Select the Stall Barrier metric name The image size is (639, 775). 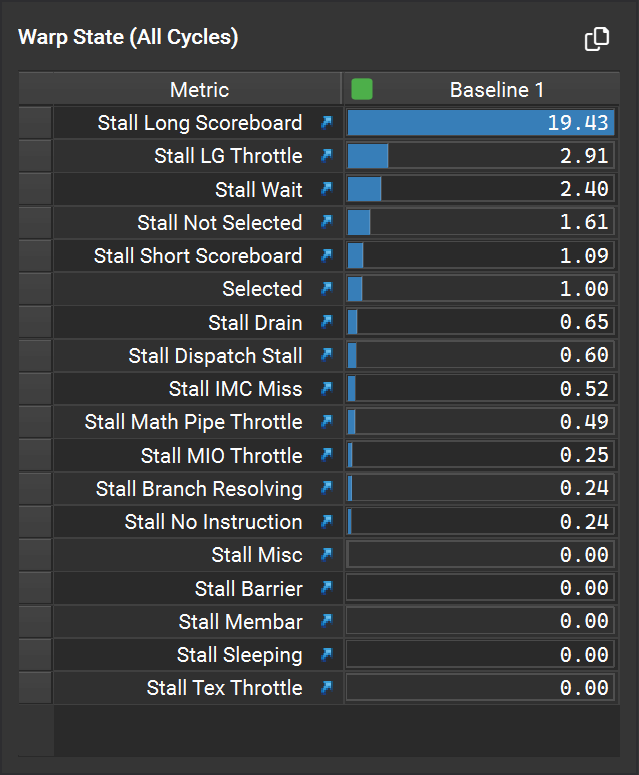click(x=248, y=588)
